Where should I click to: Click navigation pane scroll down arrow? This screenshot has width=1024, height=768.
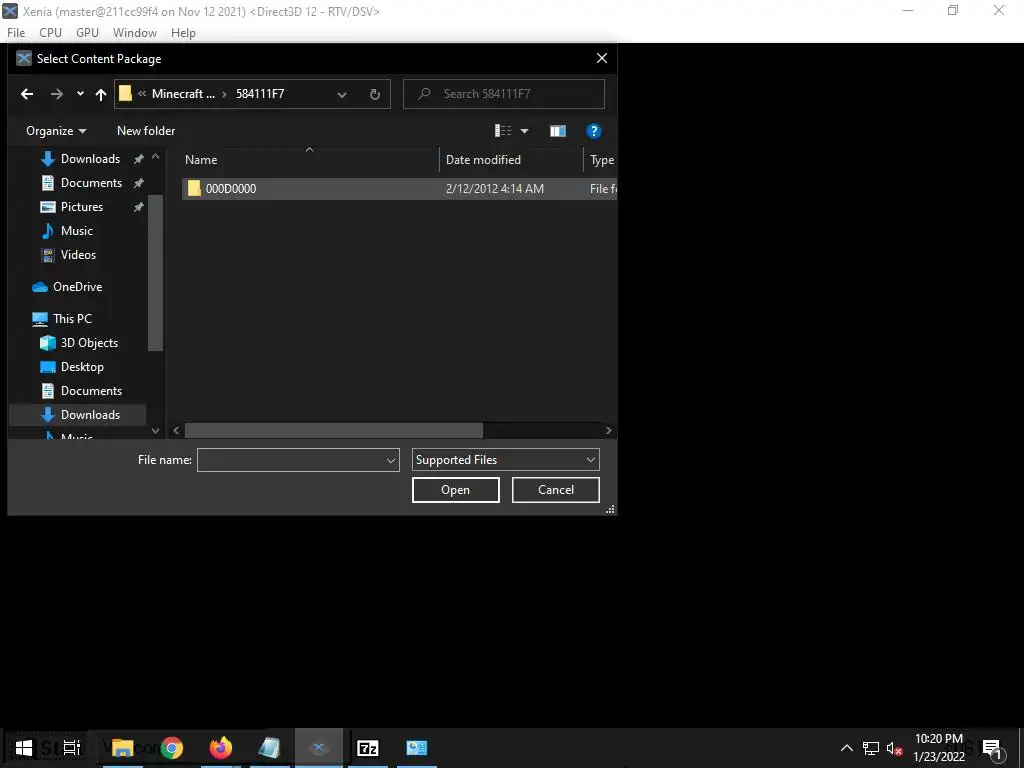click(155, 431)
